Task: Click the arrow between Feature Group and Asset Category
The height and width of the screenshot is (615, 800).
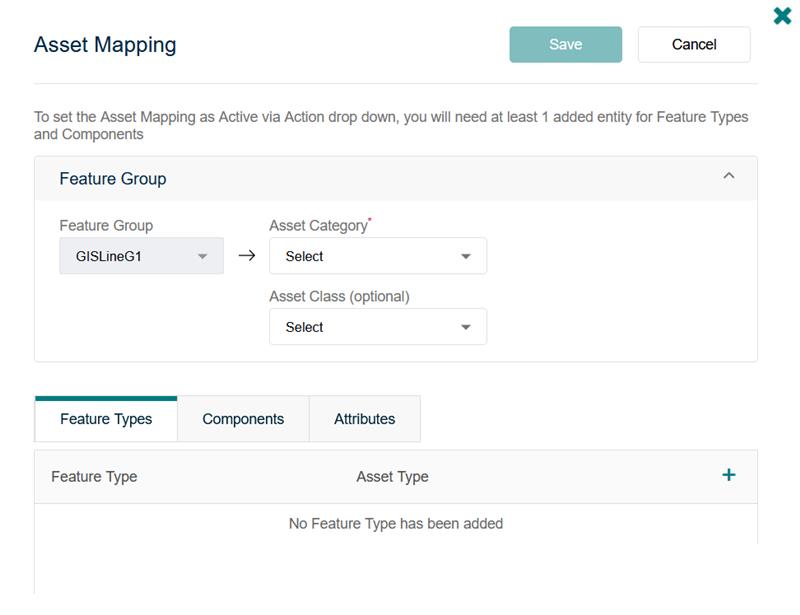Action: 245,255
